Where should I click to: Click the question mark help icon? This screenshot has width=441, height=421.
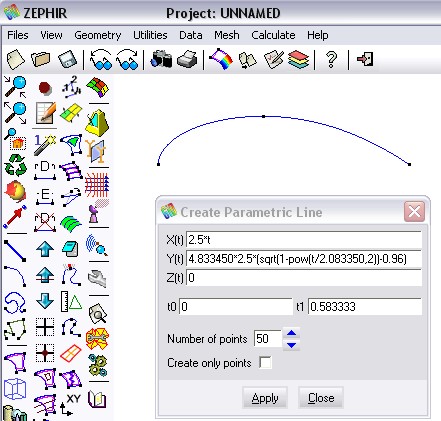331,60
